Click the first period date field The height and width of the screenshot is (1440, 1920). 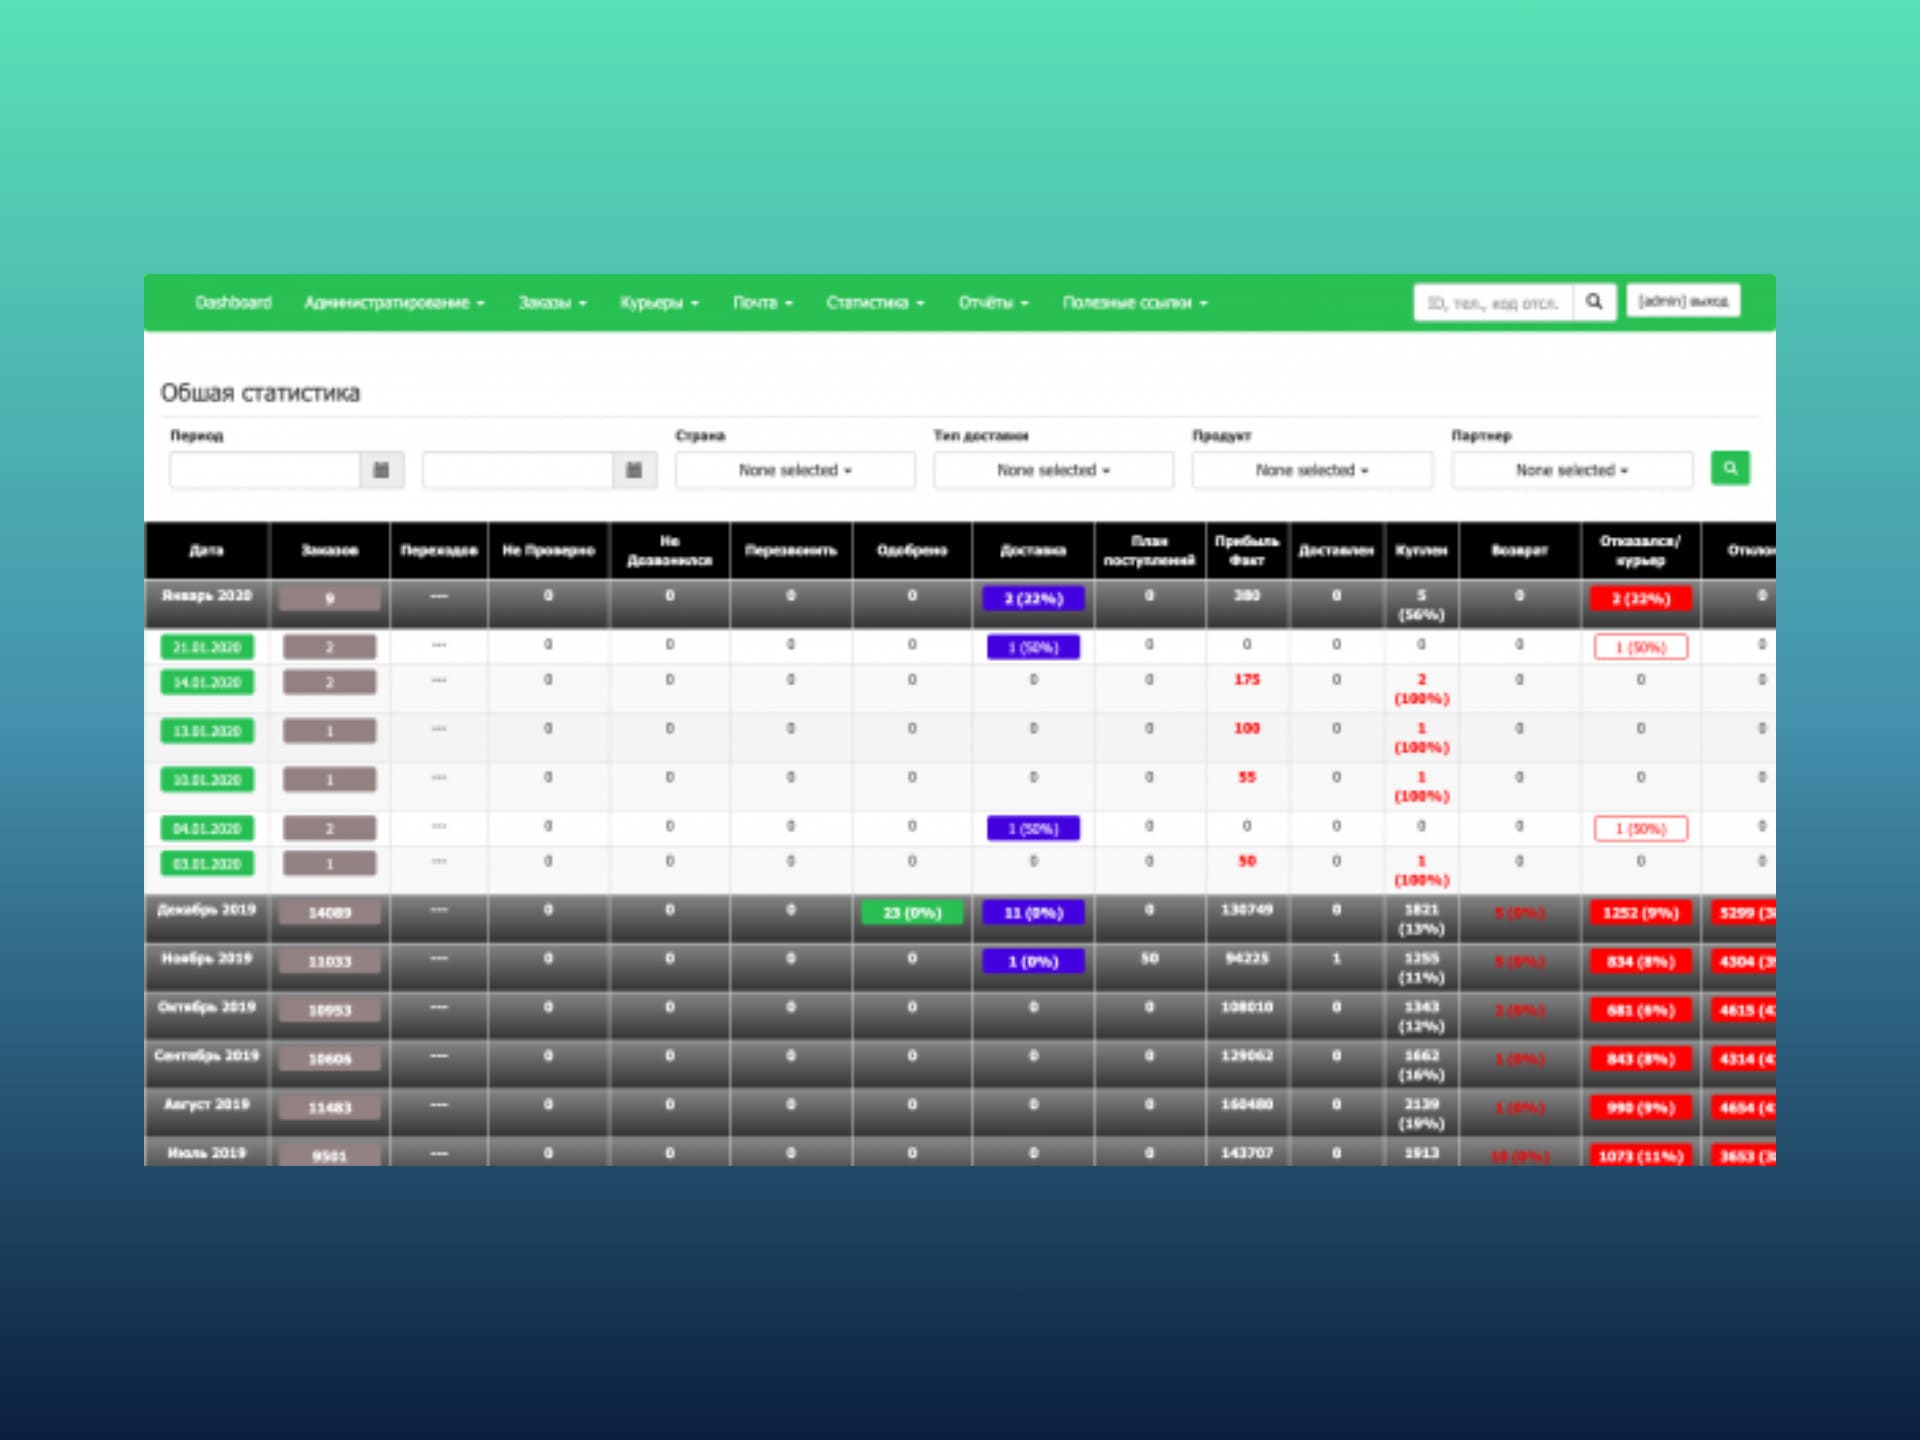point(265,470)
